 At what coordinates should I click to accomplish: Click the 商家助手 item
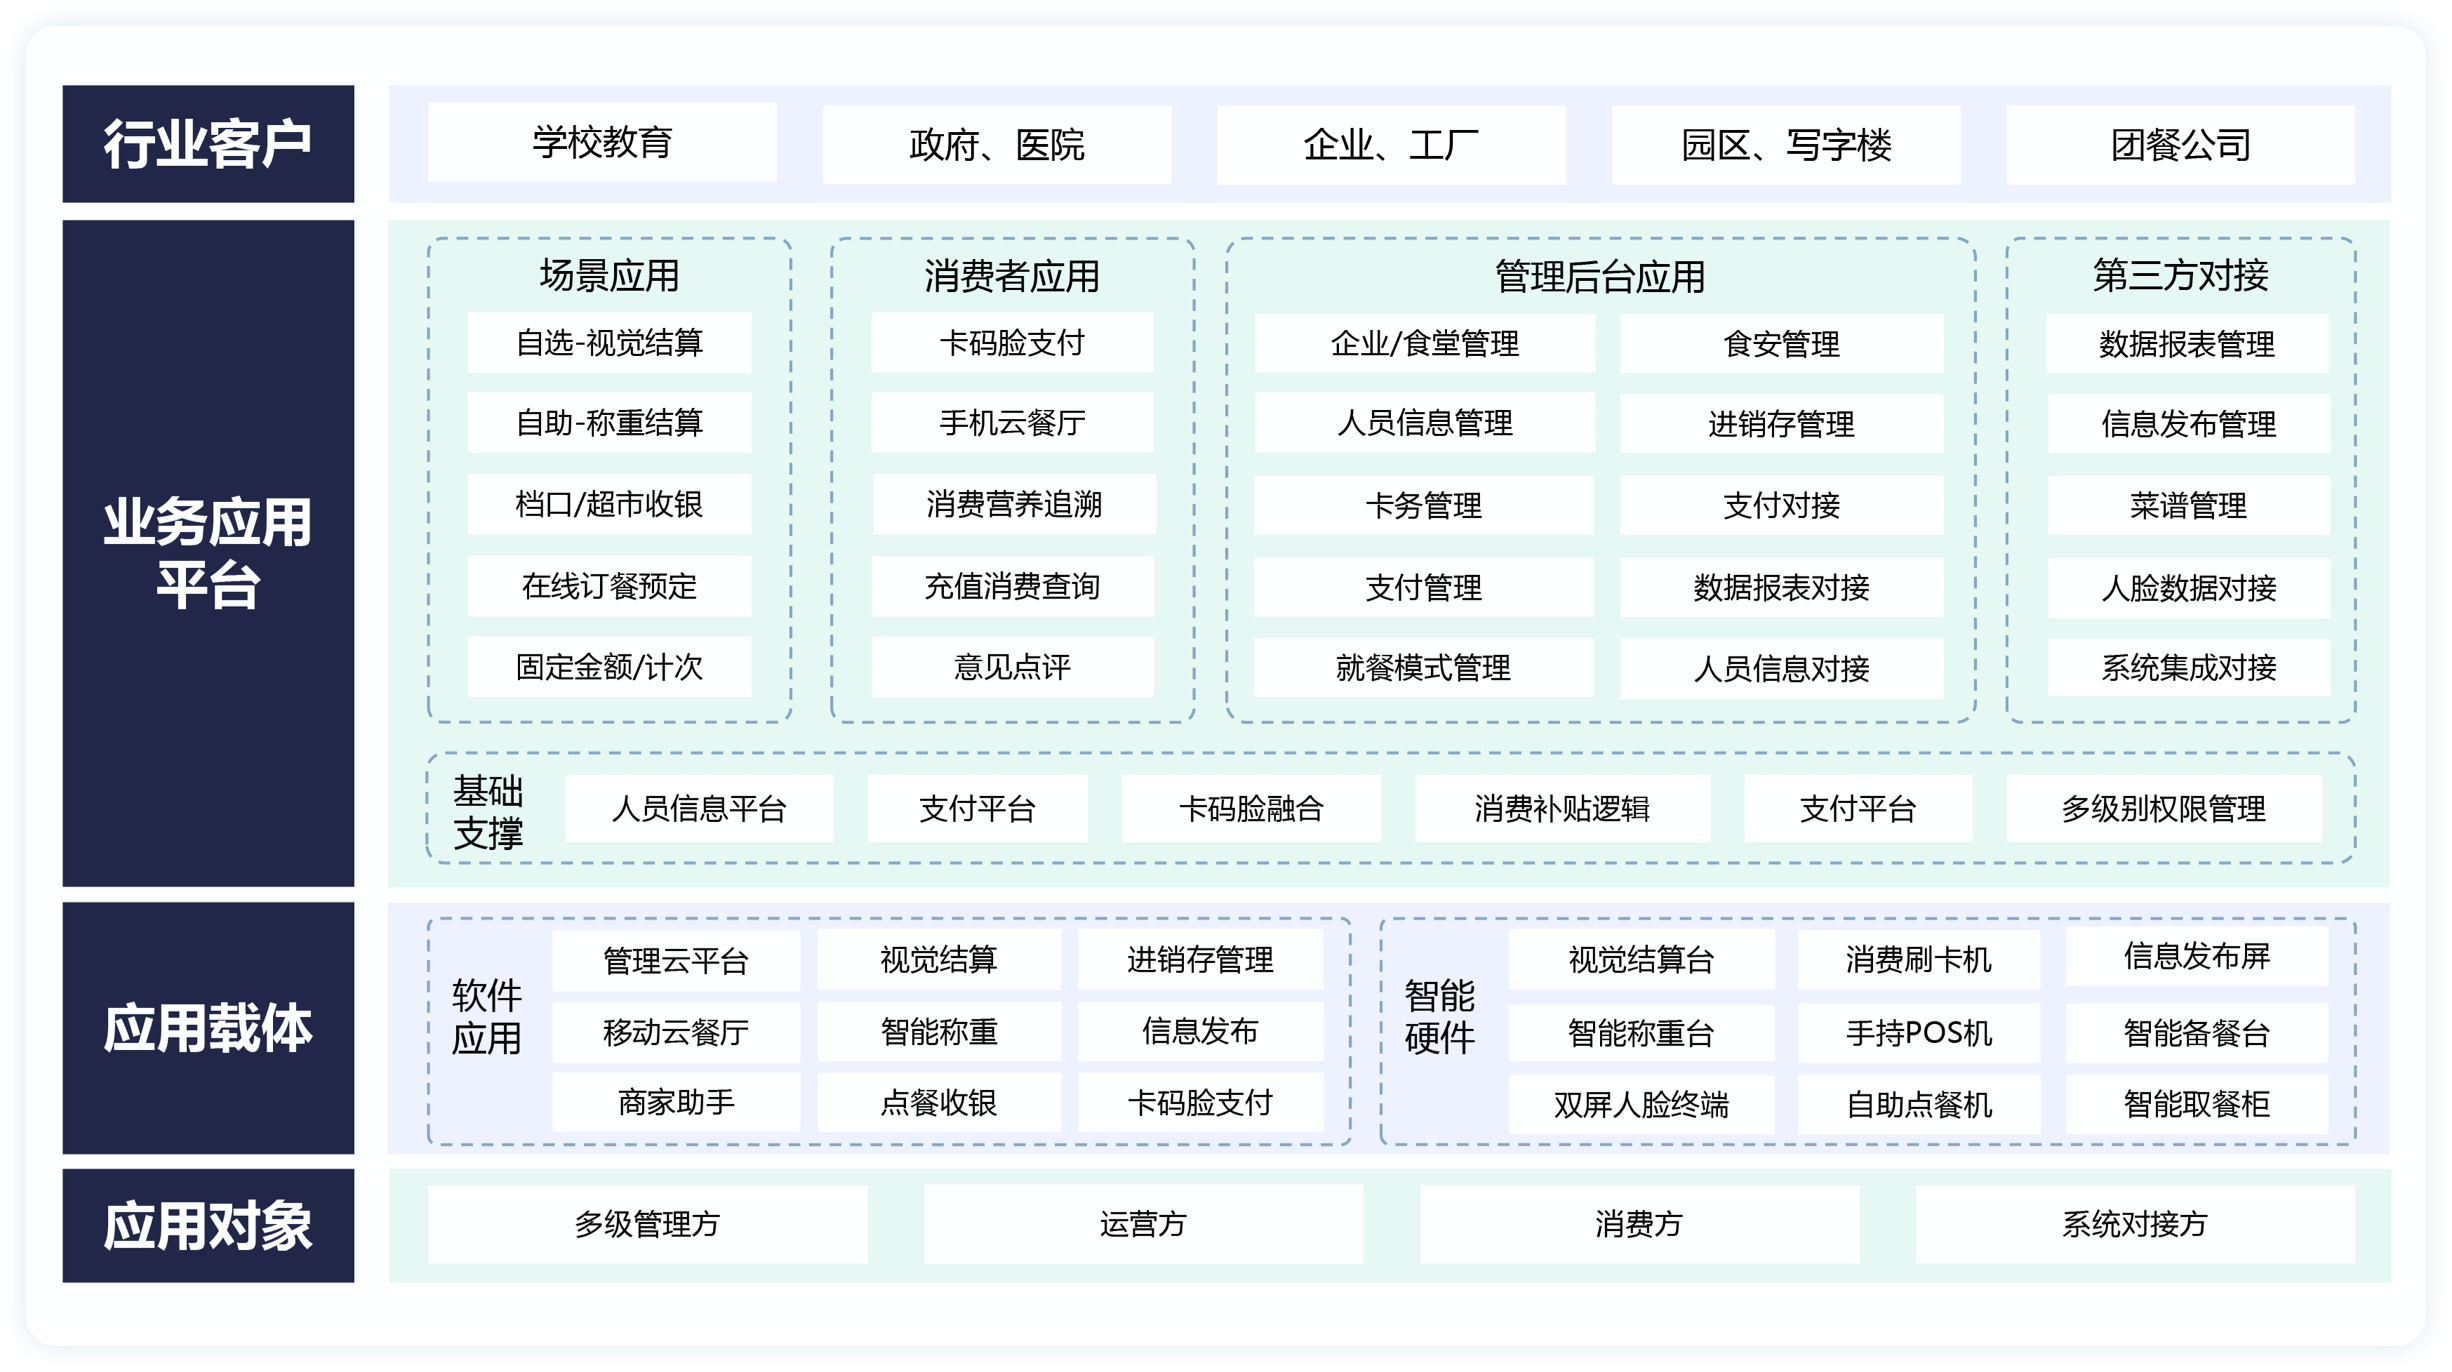click(676, 1103)
